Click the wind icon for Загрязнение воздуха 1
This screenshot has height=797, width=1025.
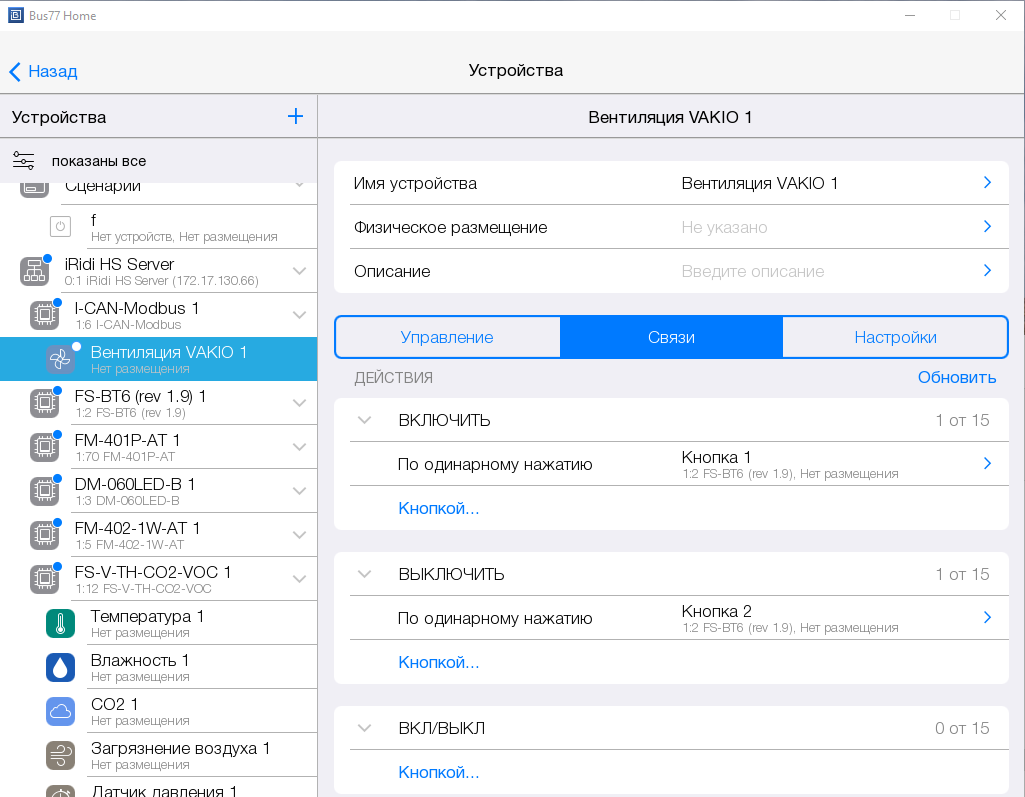[60, 755]
